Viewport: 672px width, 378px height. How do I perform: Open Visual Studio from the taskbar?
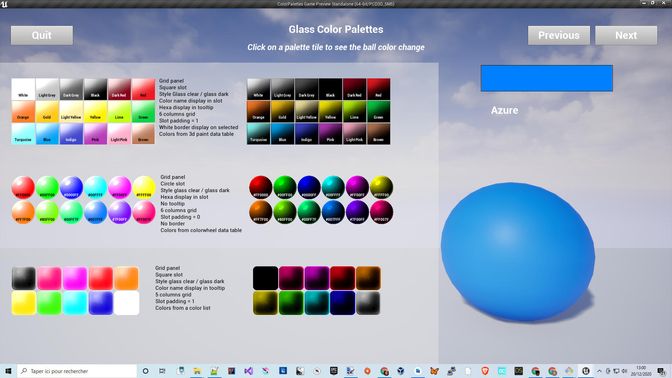click(x=248, y=371)
